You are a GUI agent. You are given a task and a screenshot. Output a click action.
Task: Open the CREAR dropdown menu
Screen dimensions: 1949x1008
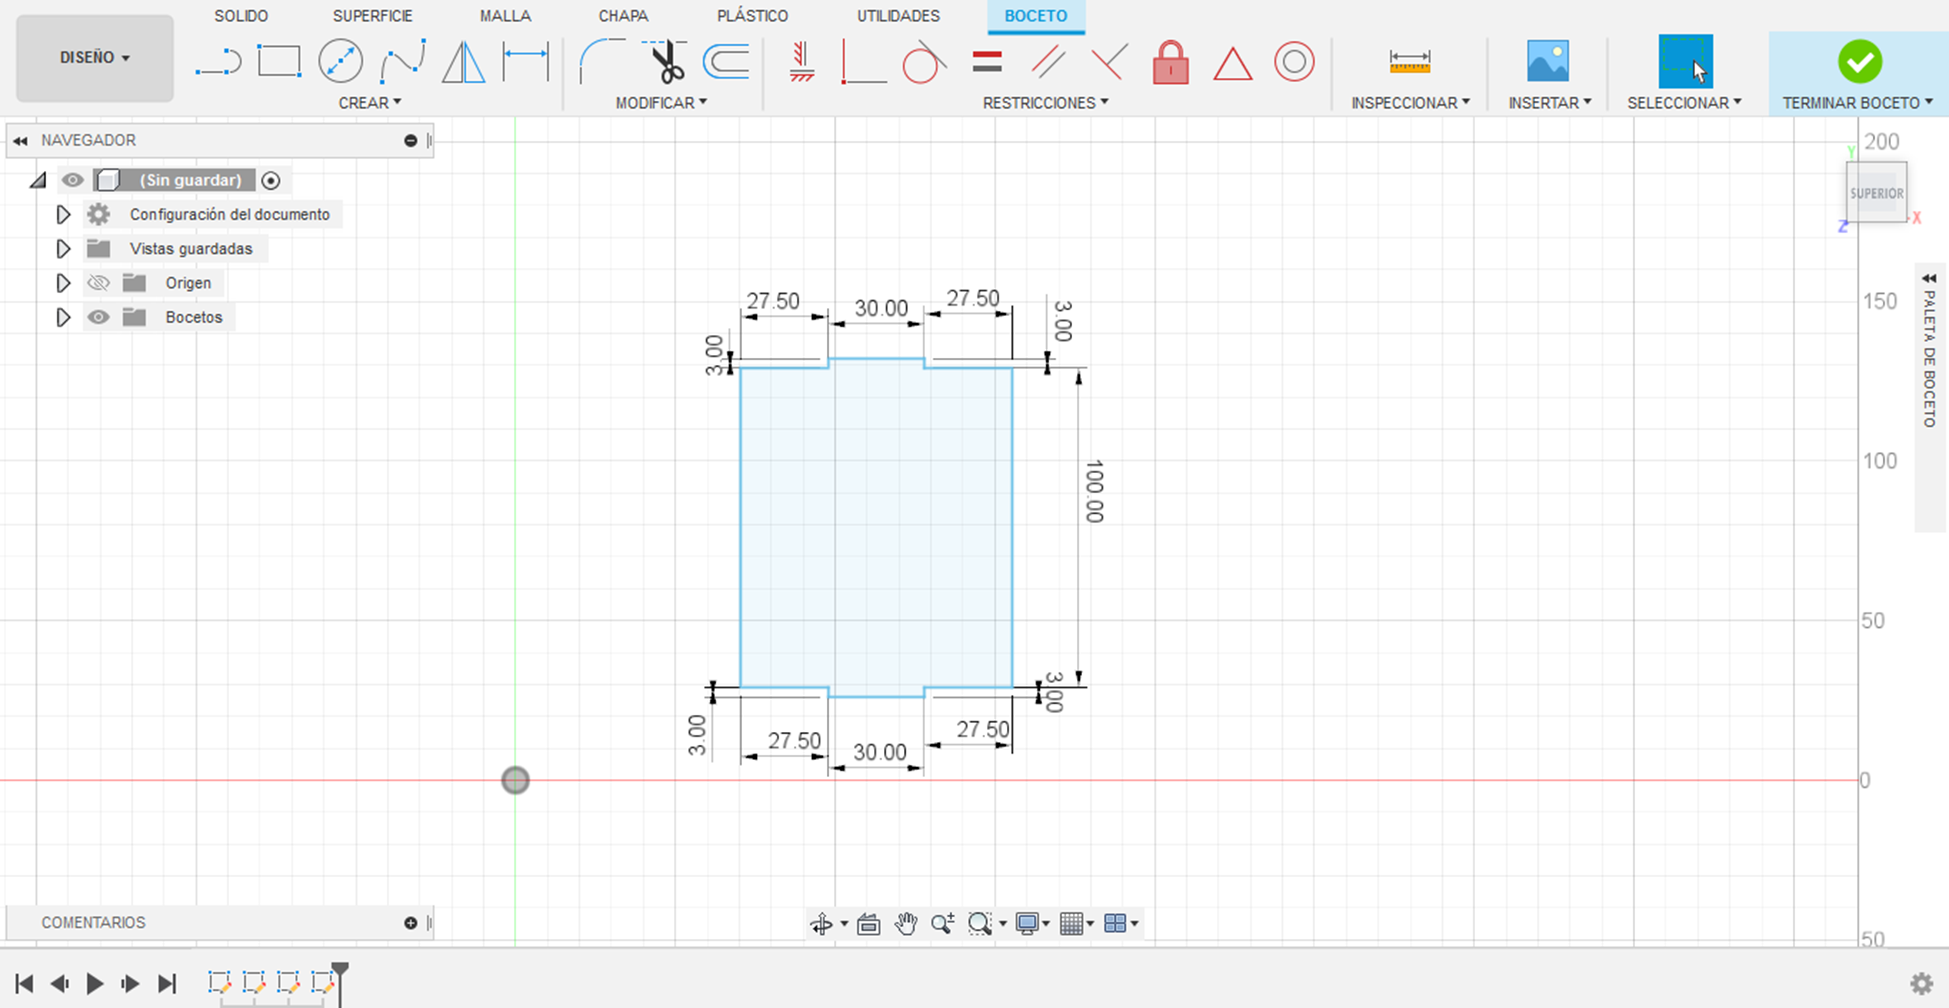[370, 103]
